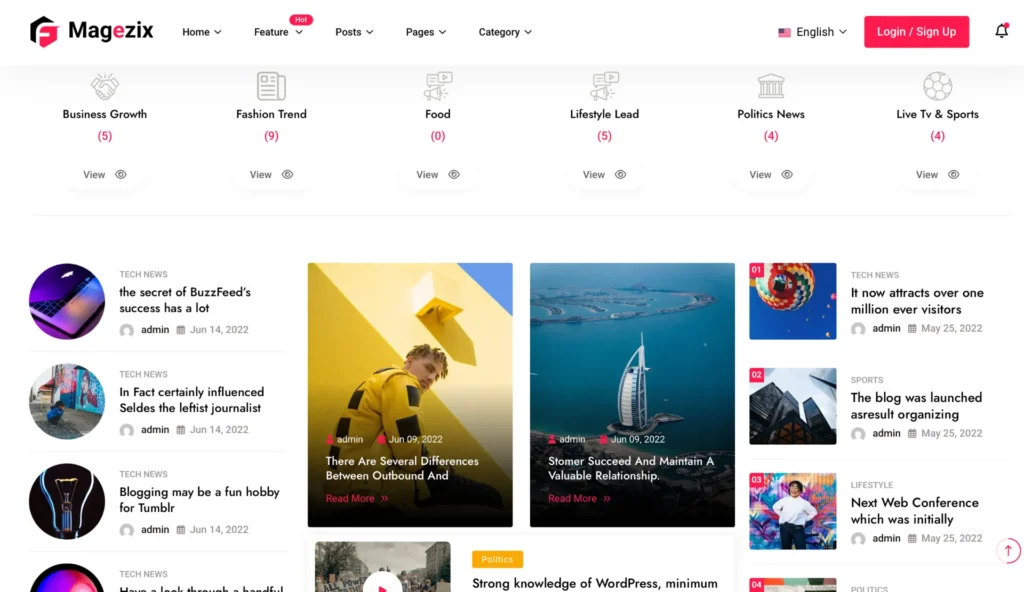
Task: Open the English language dropdown
Action: 812,32
